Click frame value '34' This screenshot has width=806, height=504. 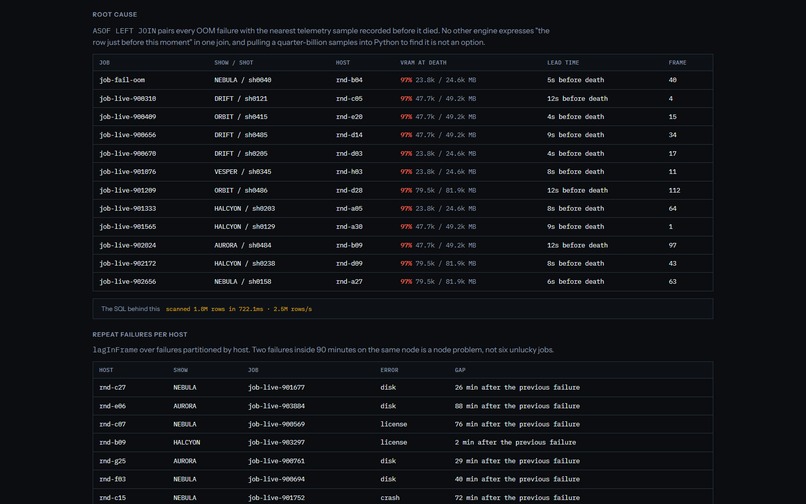click(x=672, y=135)
